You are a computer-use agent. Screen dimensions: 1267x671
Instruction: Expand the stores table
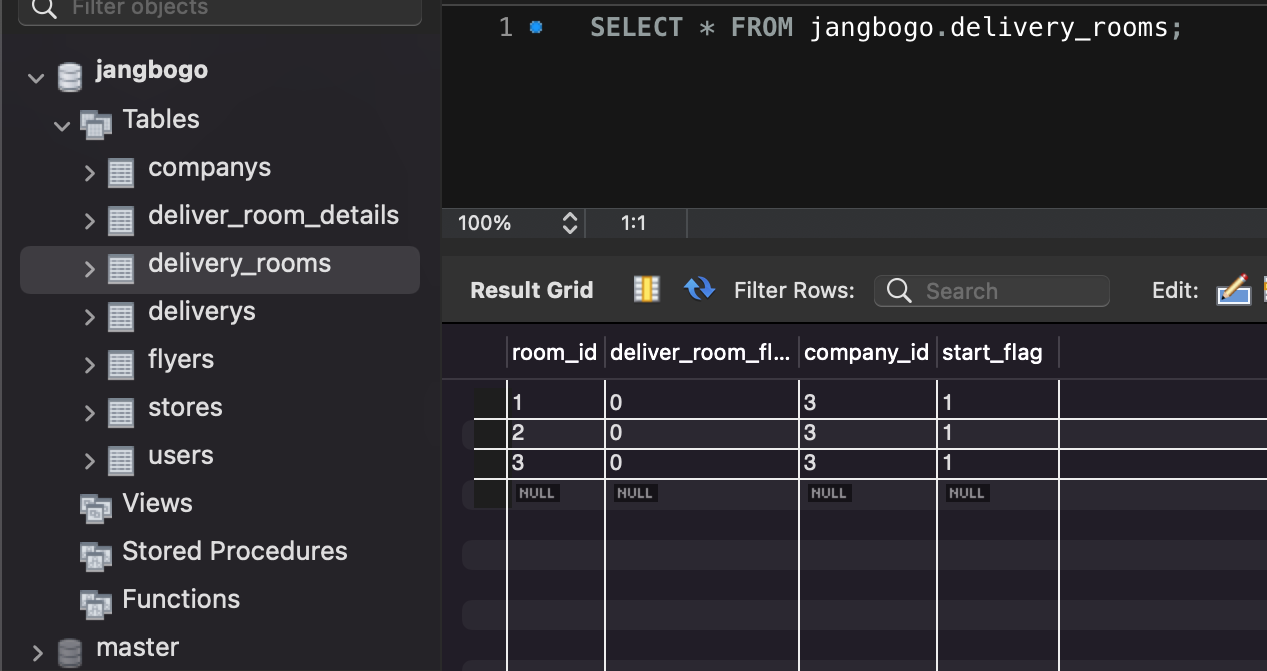90,413
